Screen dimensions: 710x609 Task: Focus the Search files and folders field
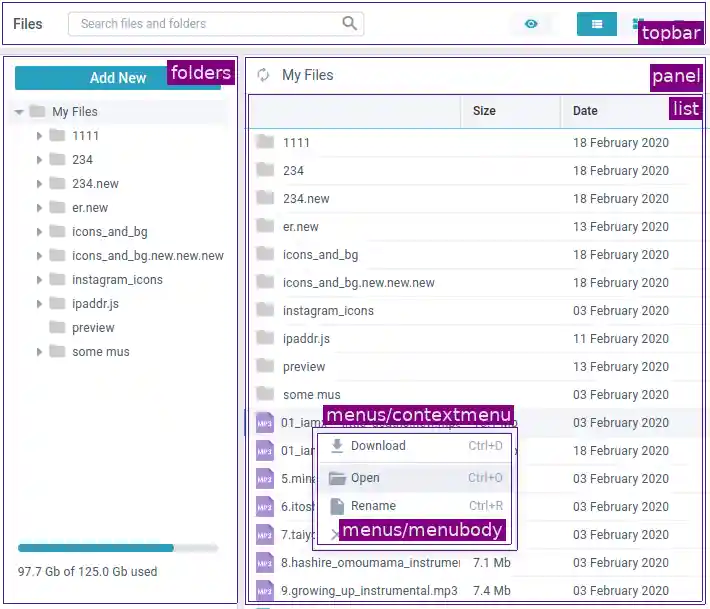click(216, 24)
